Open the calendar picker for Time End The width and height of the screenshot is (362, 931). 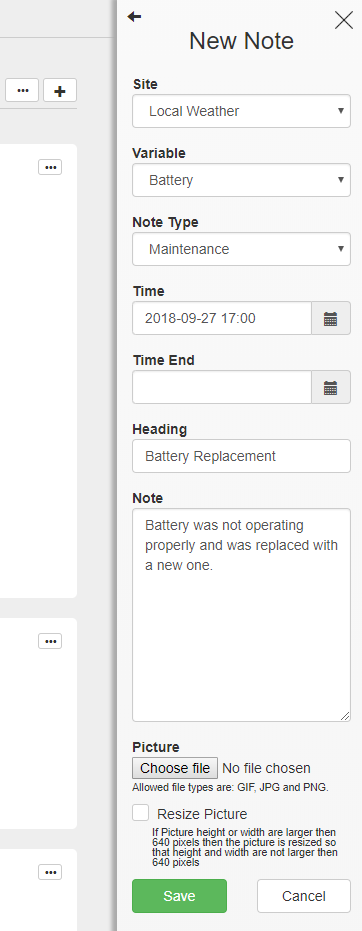tap(331, 387)
